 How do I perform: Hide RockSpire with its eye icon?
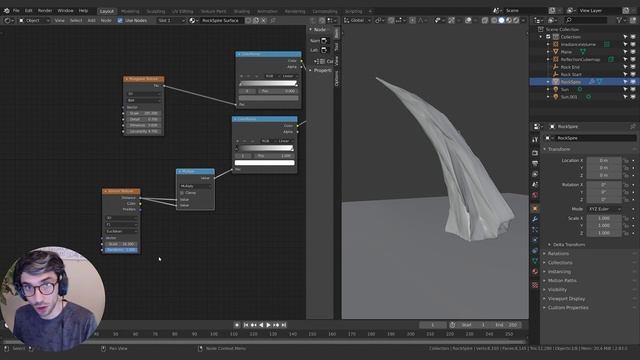(633, 82)
